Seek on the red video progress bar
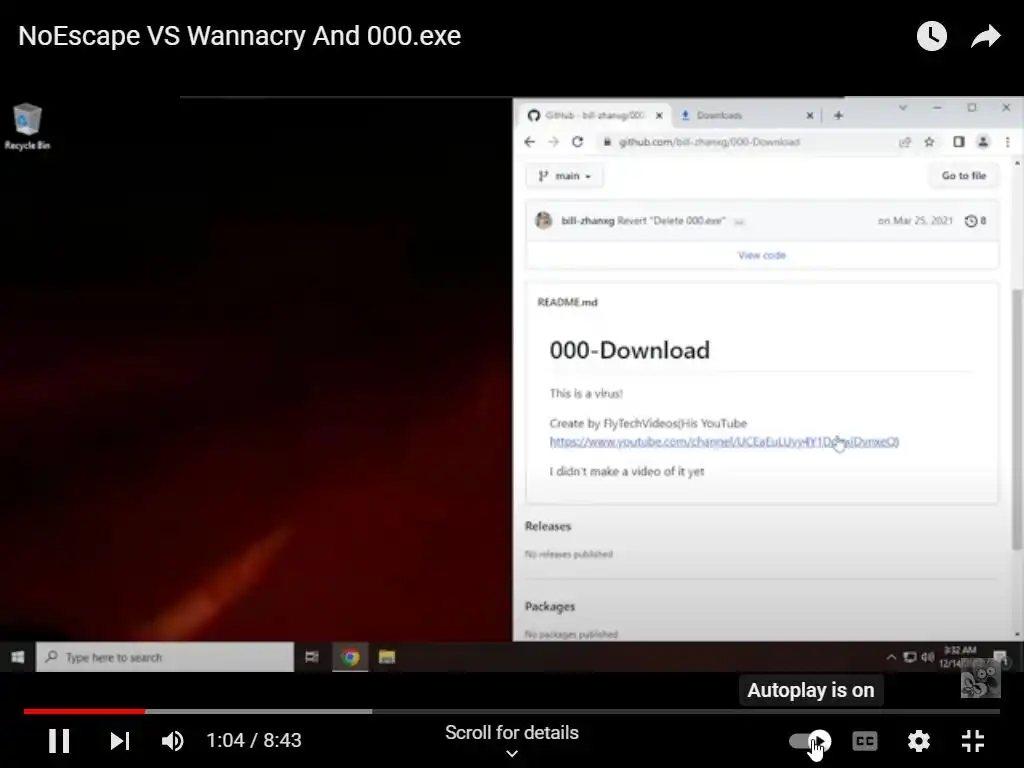Viewport: 1024px width, 768px height. coord(85,711)
